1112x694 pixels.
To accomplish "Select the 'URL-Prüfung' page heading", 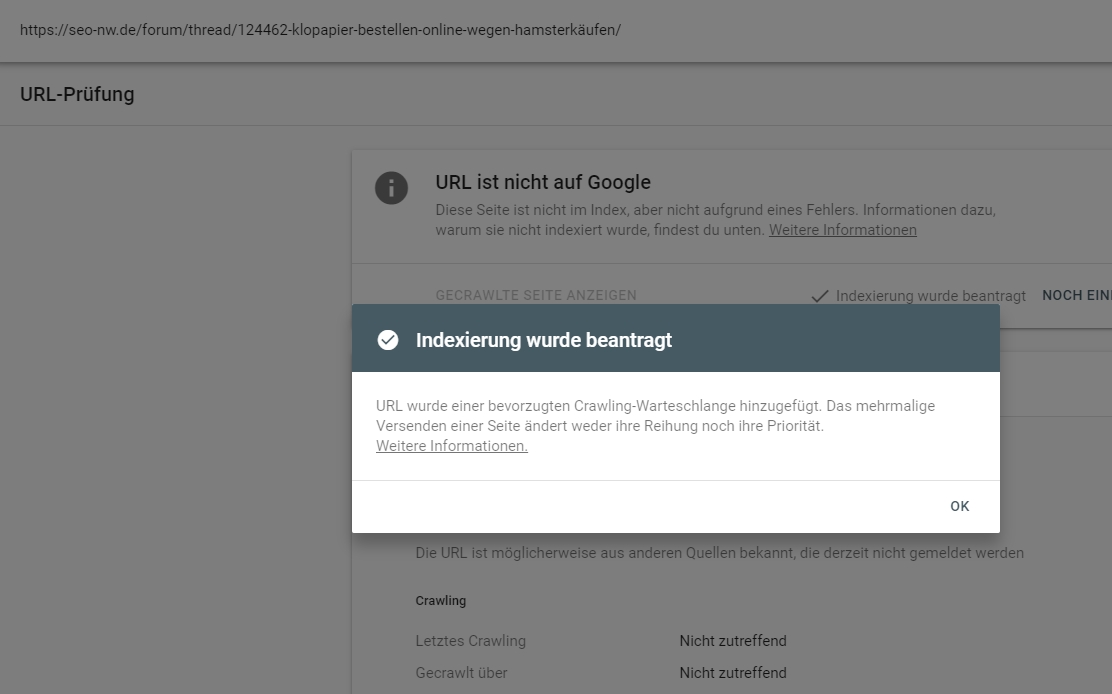I will click(77, 95).
